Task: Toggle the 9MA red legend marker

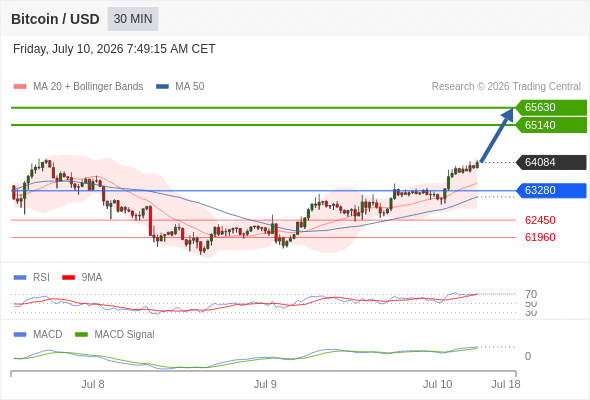Action: (68, 278)
